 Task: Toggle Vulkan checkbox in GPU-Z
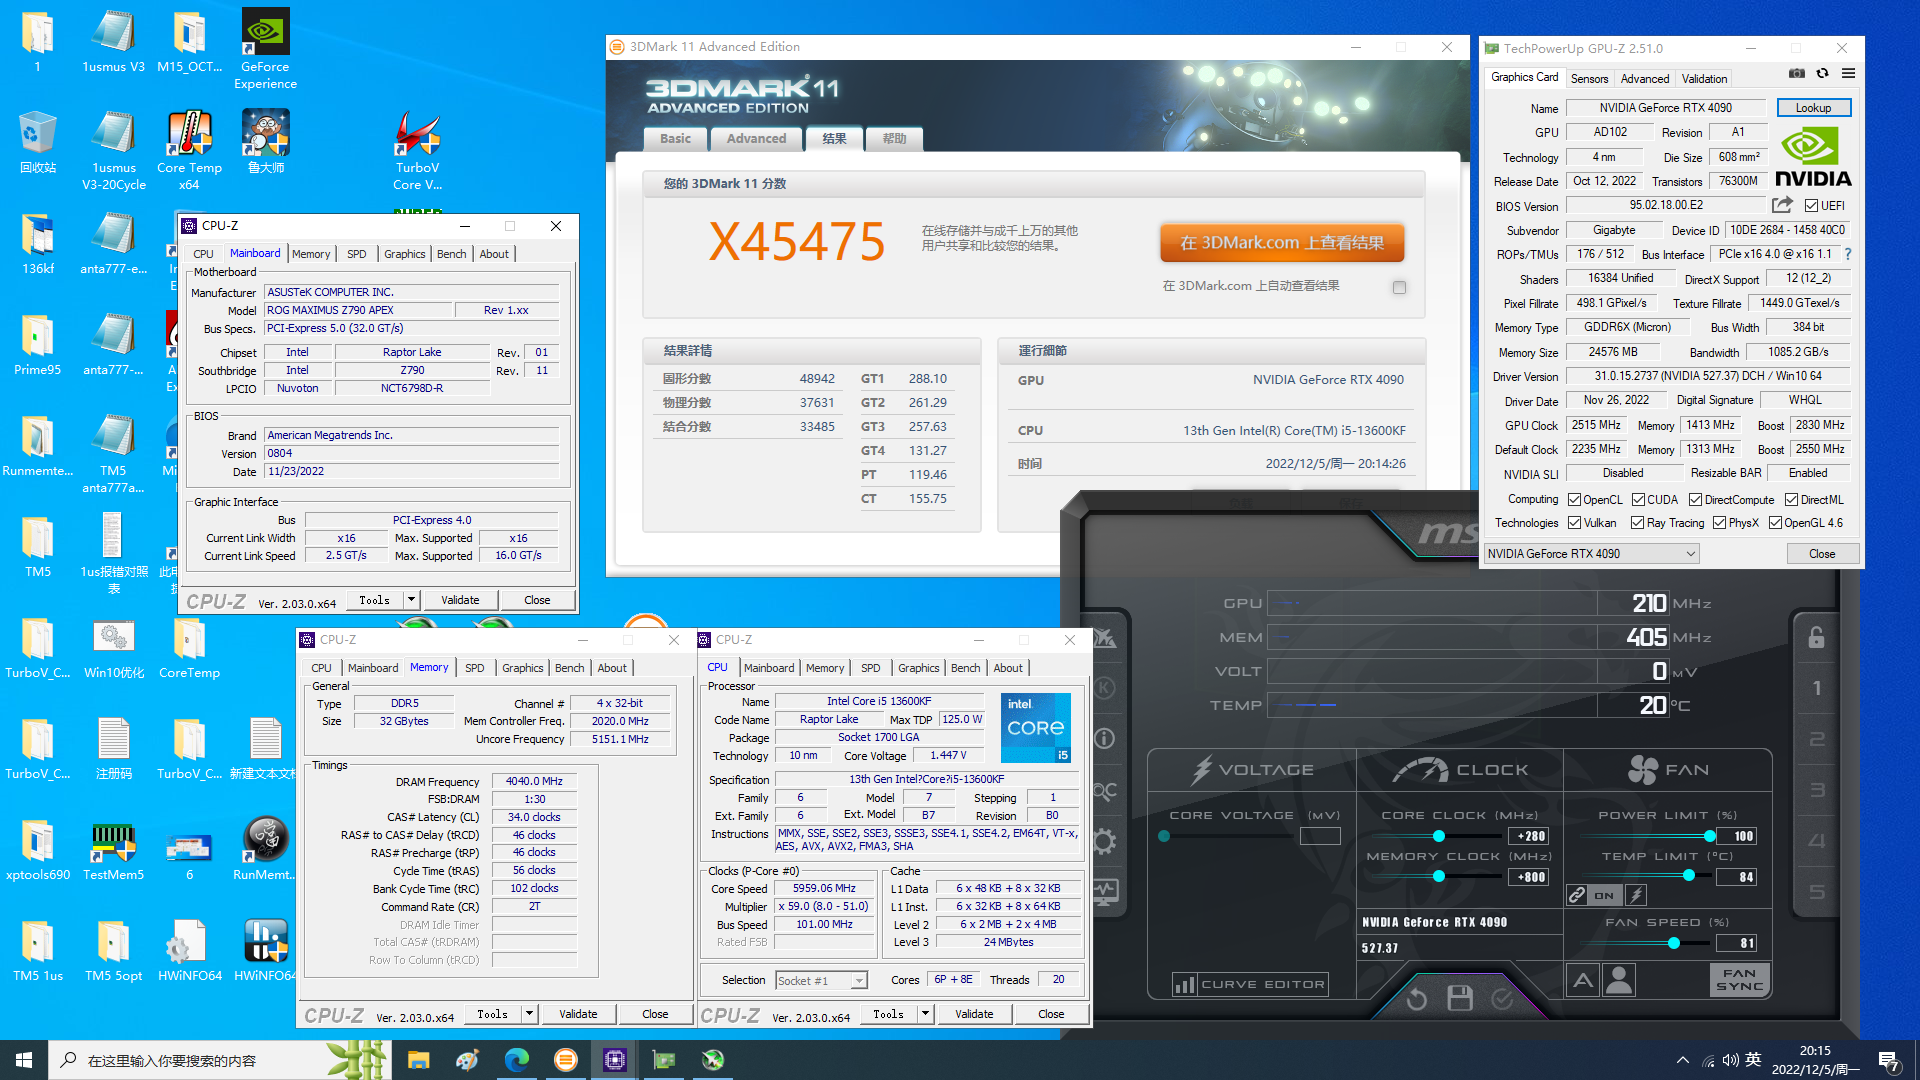(x=1574, y=523)
